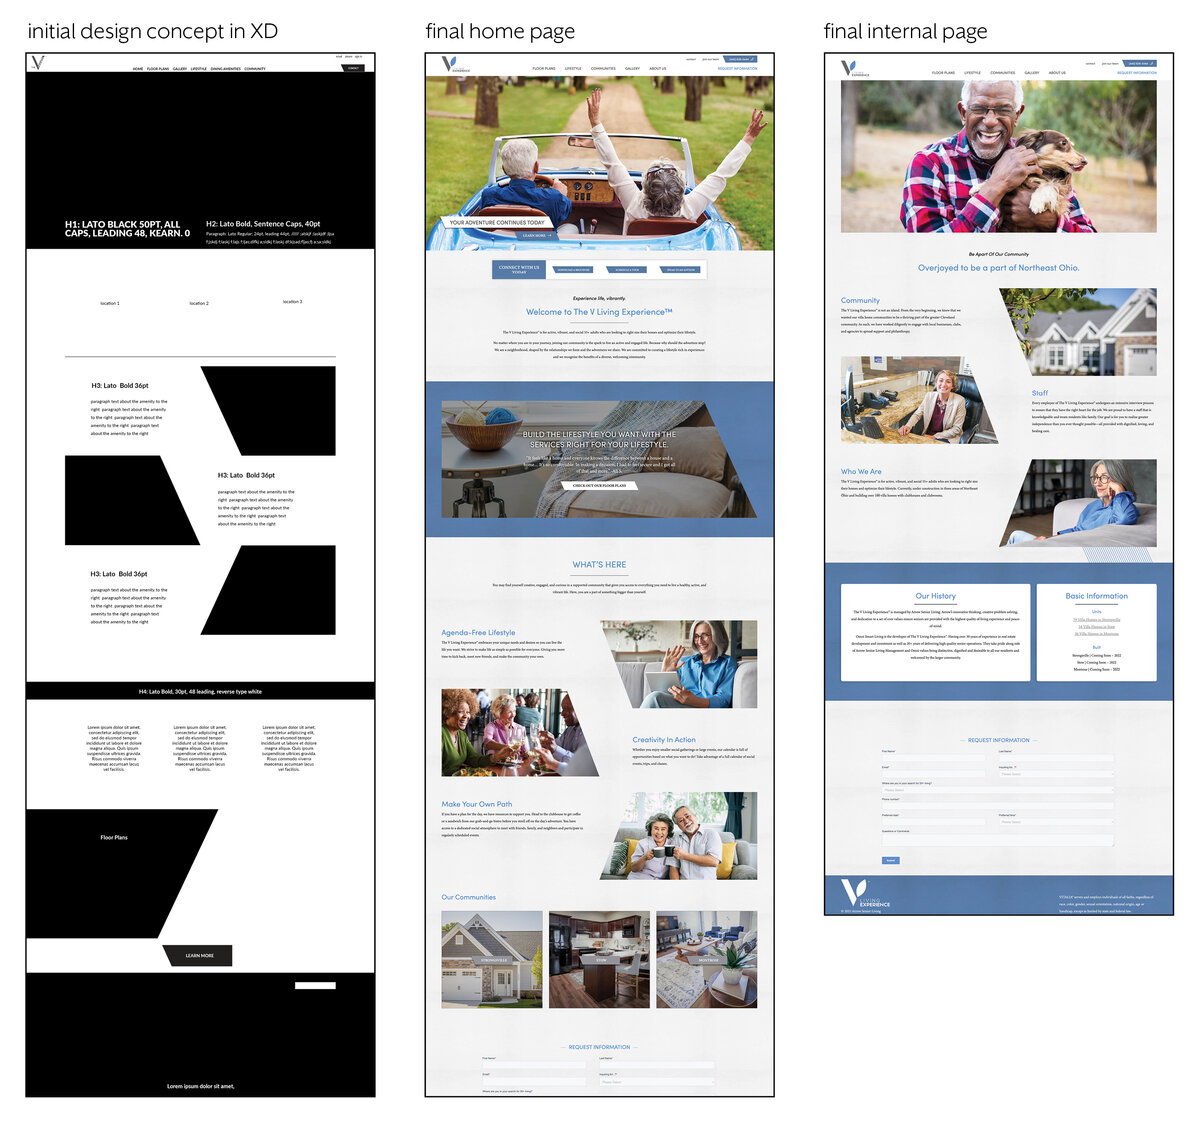Click the V logo in the final internal page header
Image resolution: width=1200 pixels, height=1139 pixels.
pos(855,69)
